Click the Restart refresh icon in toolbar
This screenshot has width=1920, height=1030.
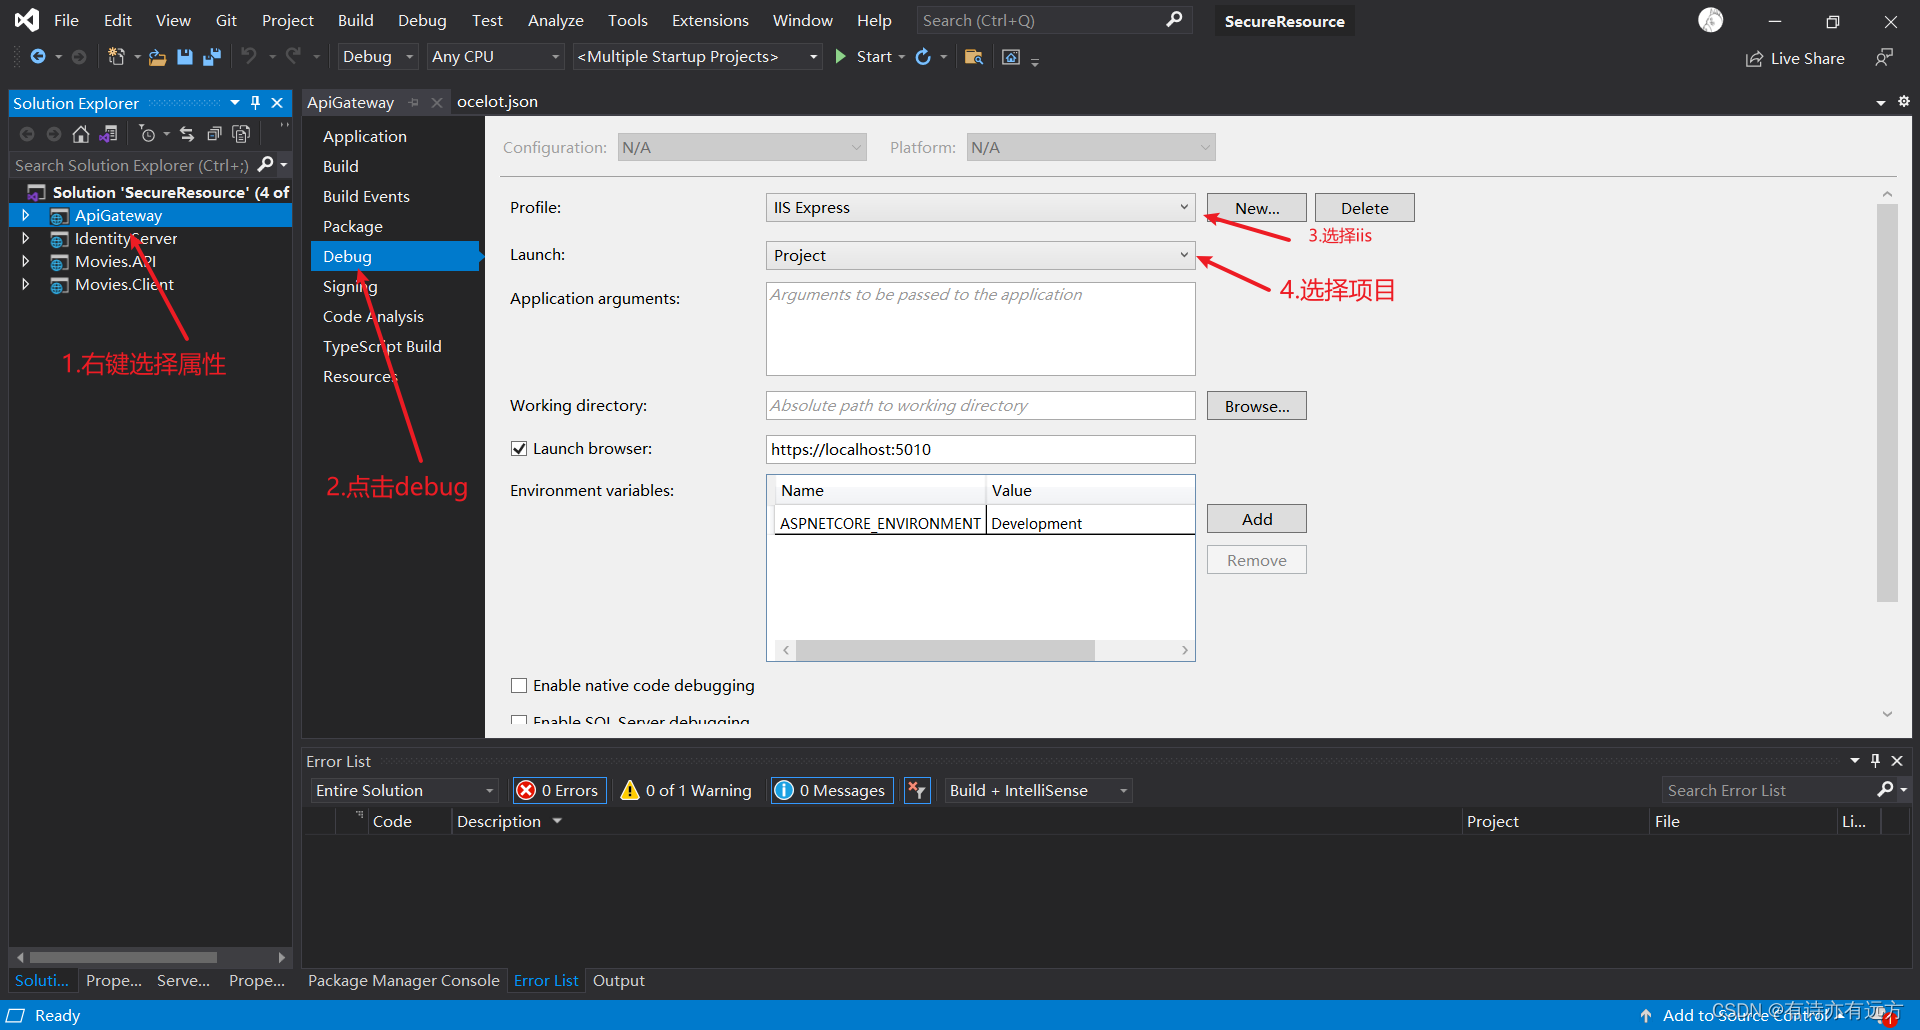[x=923, y=57]
